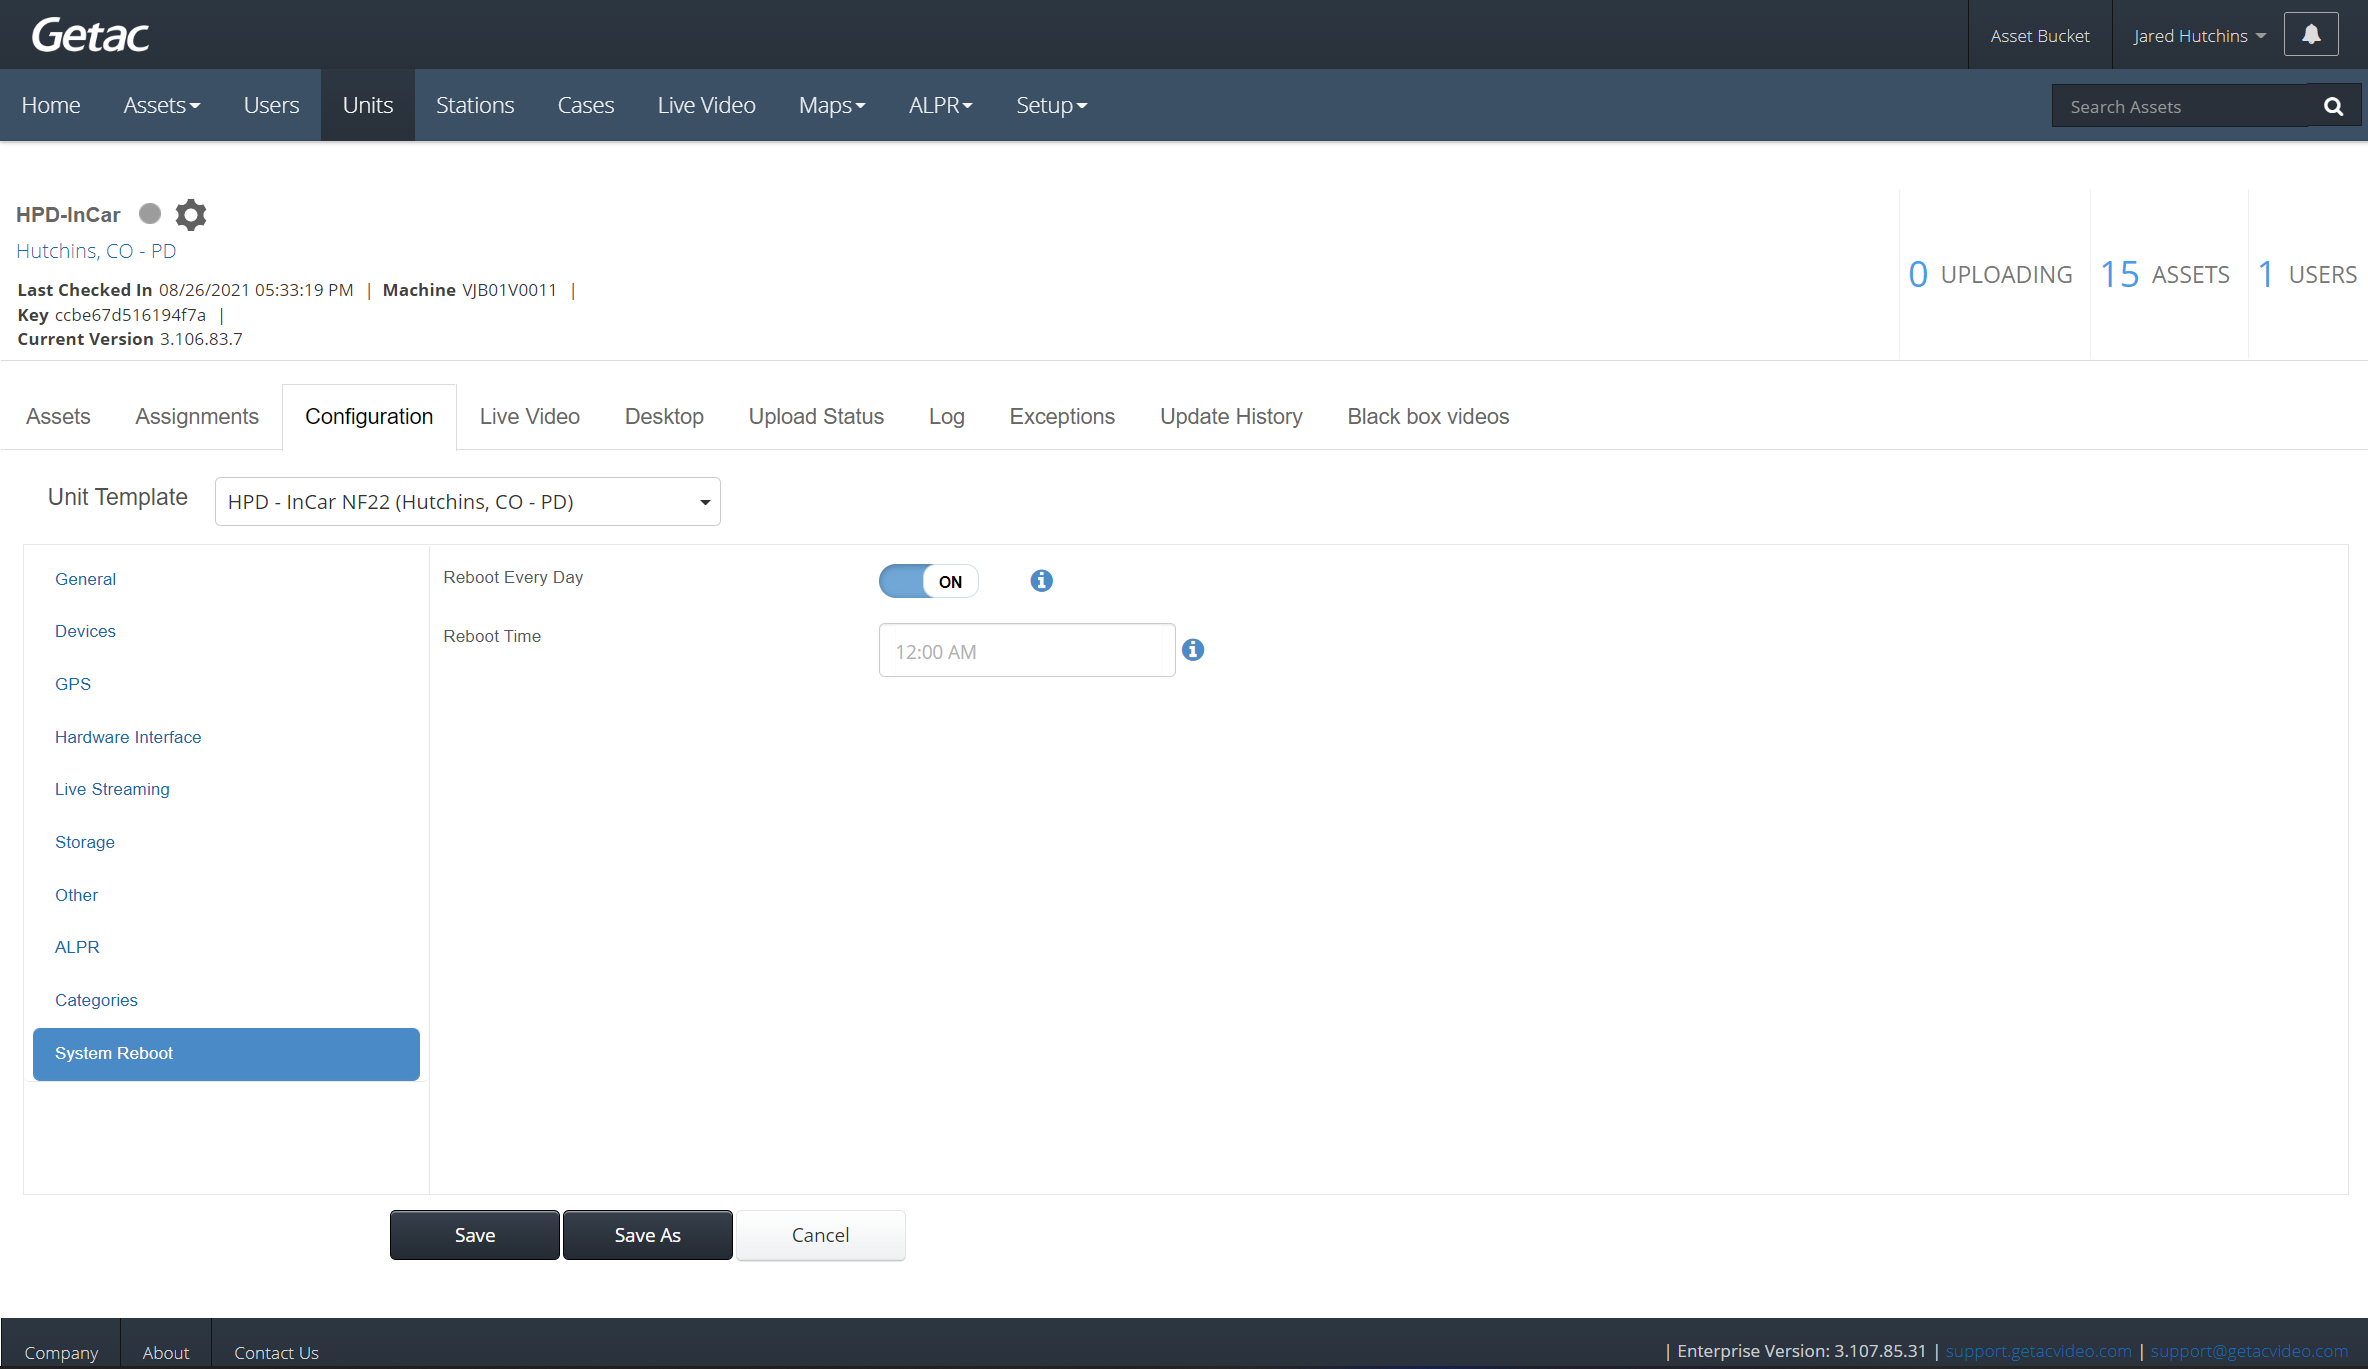This screenshot has height=1369, width=2368.
Task: Switch to Black box videos tab
Action: [1428, 416]
